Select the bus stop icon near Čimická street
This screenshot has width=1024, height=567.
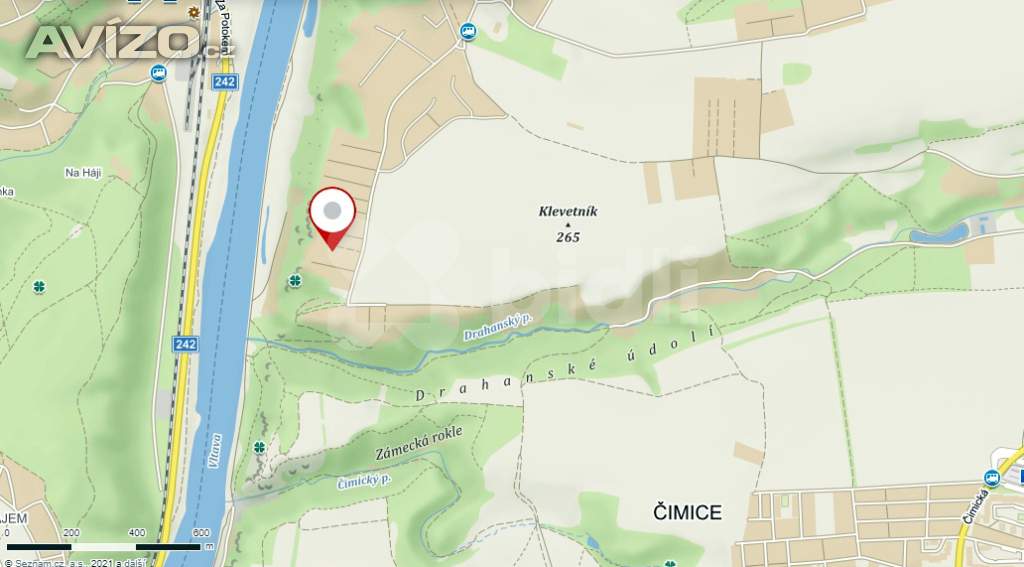tap(992, 478)
